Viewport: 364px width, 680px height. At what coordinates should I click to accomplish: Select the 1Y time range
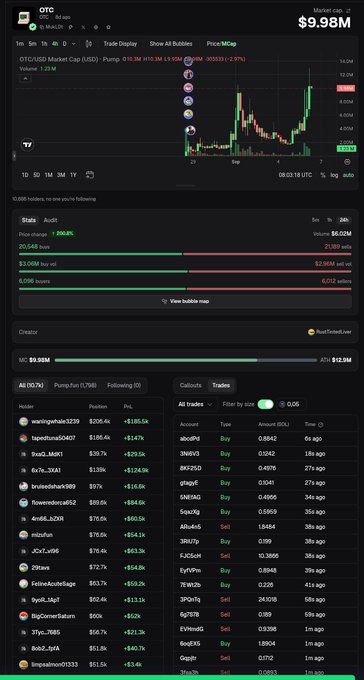coord(73,175)
